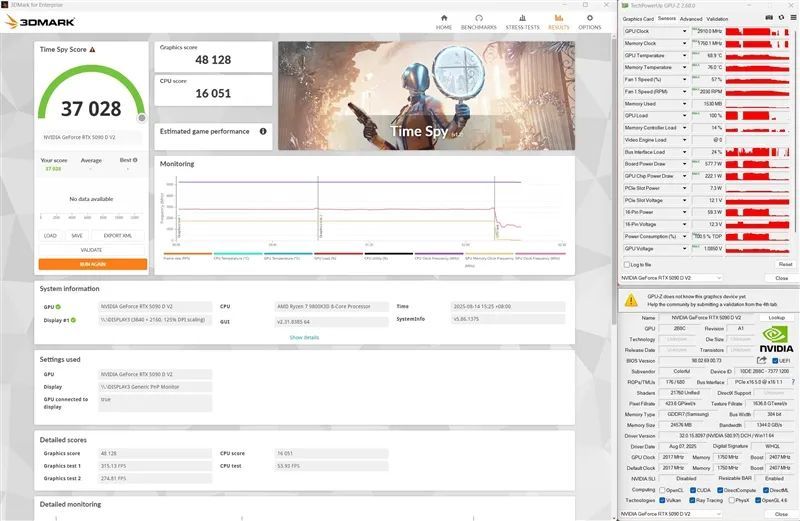Switch to the Advanced tab in GPU-Z
The height and width of the screenshot is (521, 800).
(691, 19)
